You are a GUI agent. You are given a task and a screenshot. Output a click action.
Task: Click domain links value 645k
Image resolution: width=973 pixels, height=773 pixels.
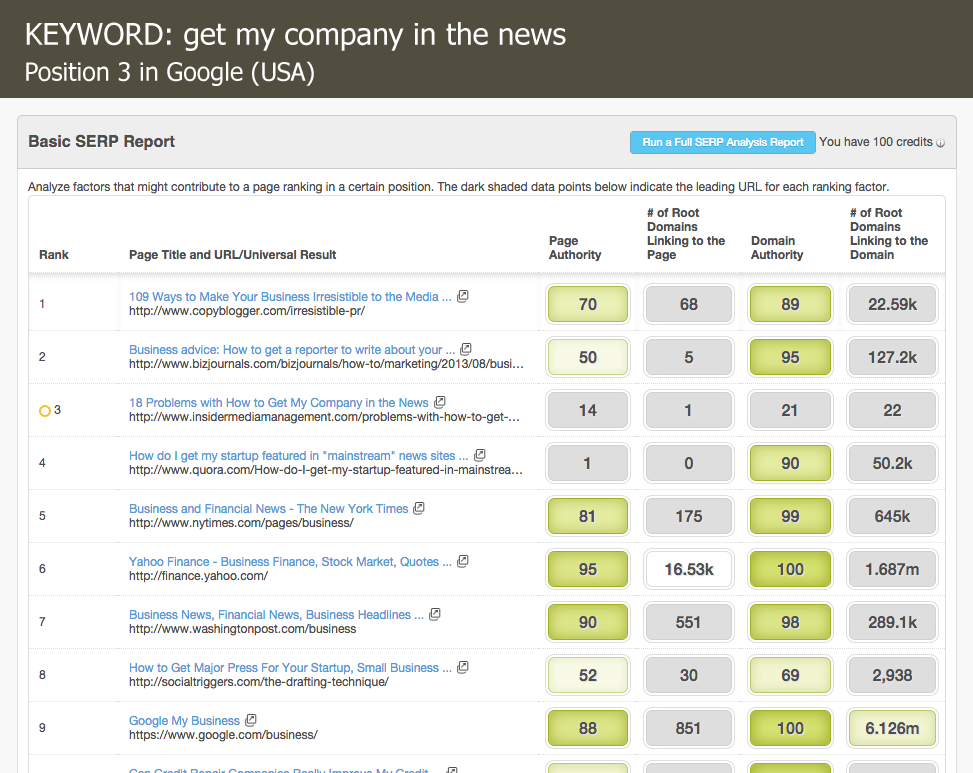[892, 516]
